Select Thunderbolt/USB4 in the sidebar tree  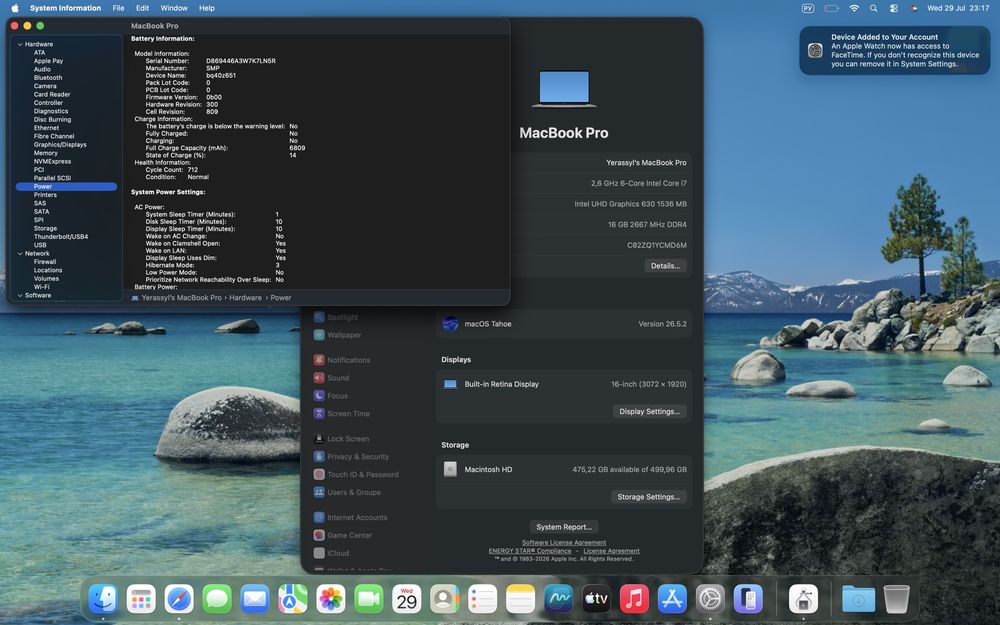(x=61, y=237)
